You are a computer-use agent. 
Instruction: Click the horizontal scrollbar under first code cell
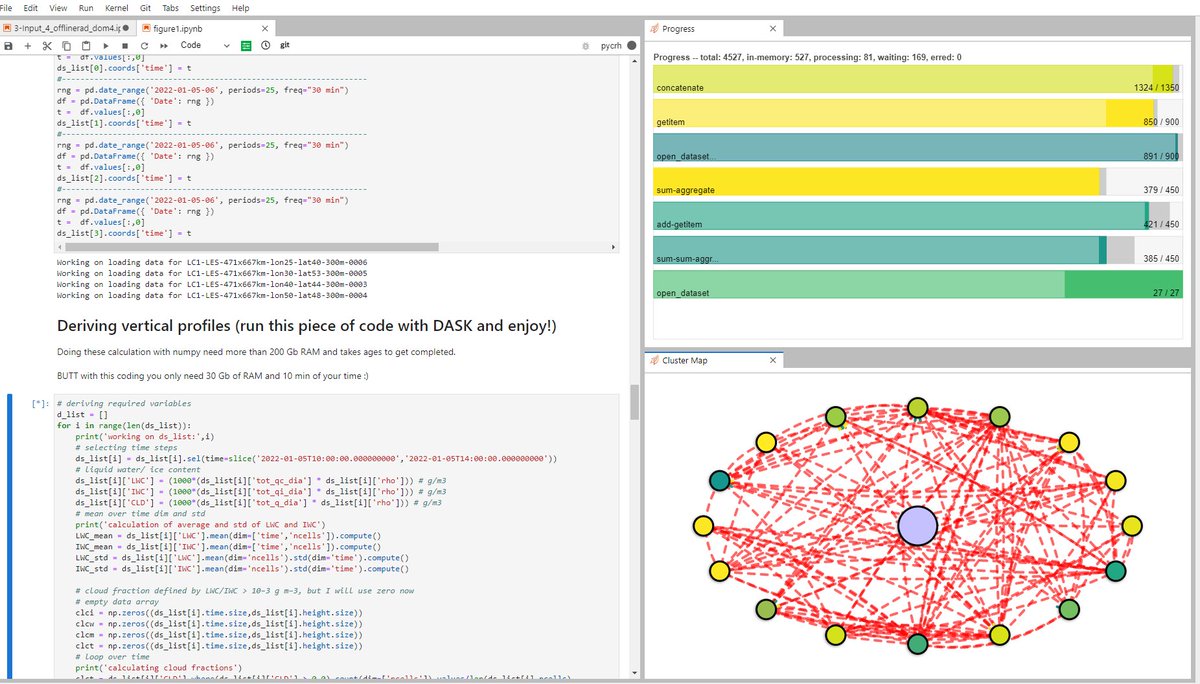pos(250,247)
